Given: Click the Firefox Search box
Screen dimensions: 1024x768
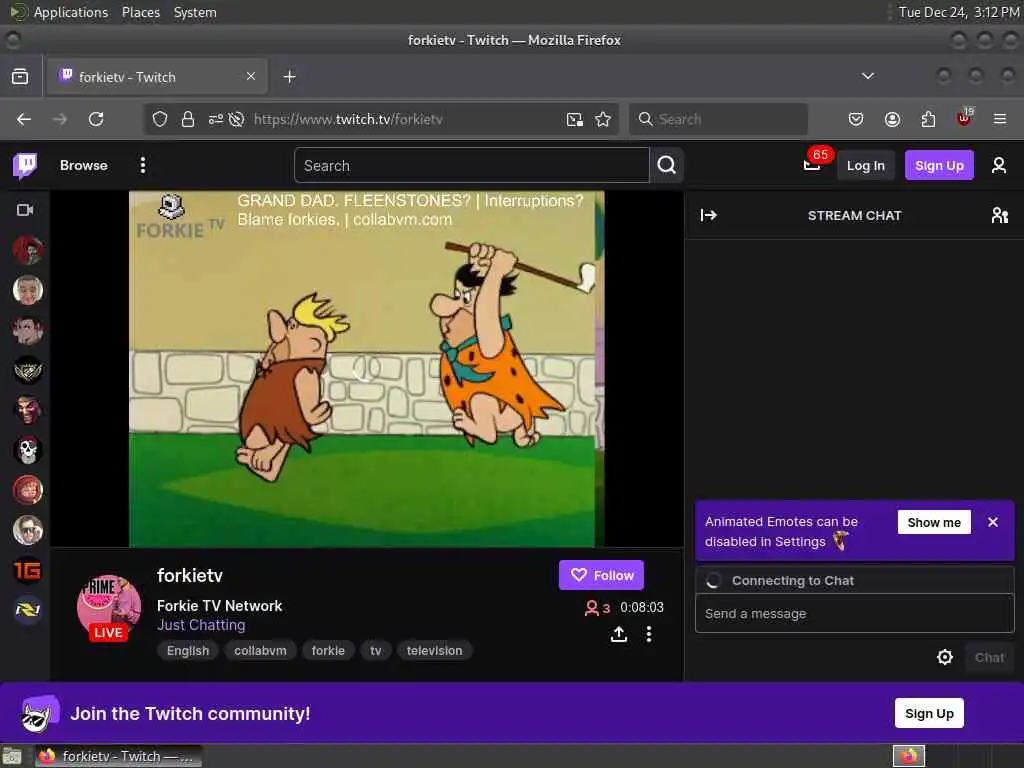Looking at the screenshot, I should click(x=718, y=119).
